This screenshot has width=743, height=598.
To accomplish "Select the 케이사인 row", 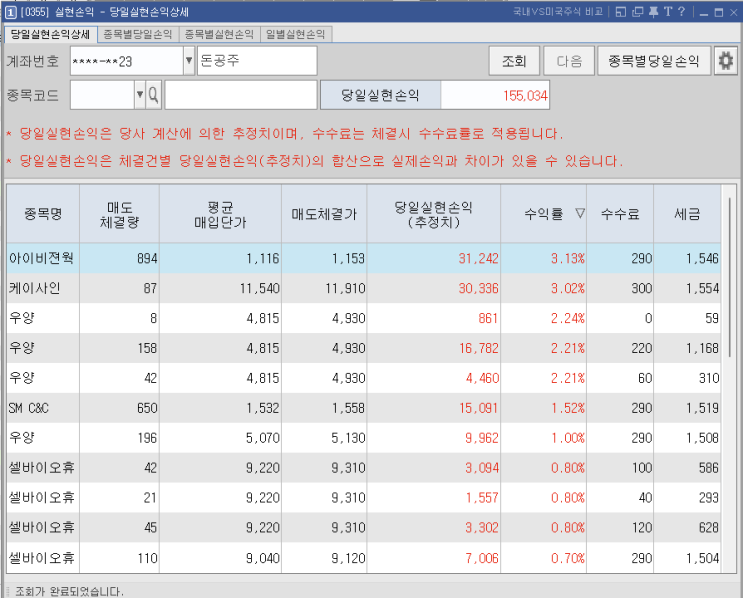I will (x=364, y=288).
